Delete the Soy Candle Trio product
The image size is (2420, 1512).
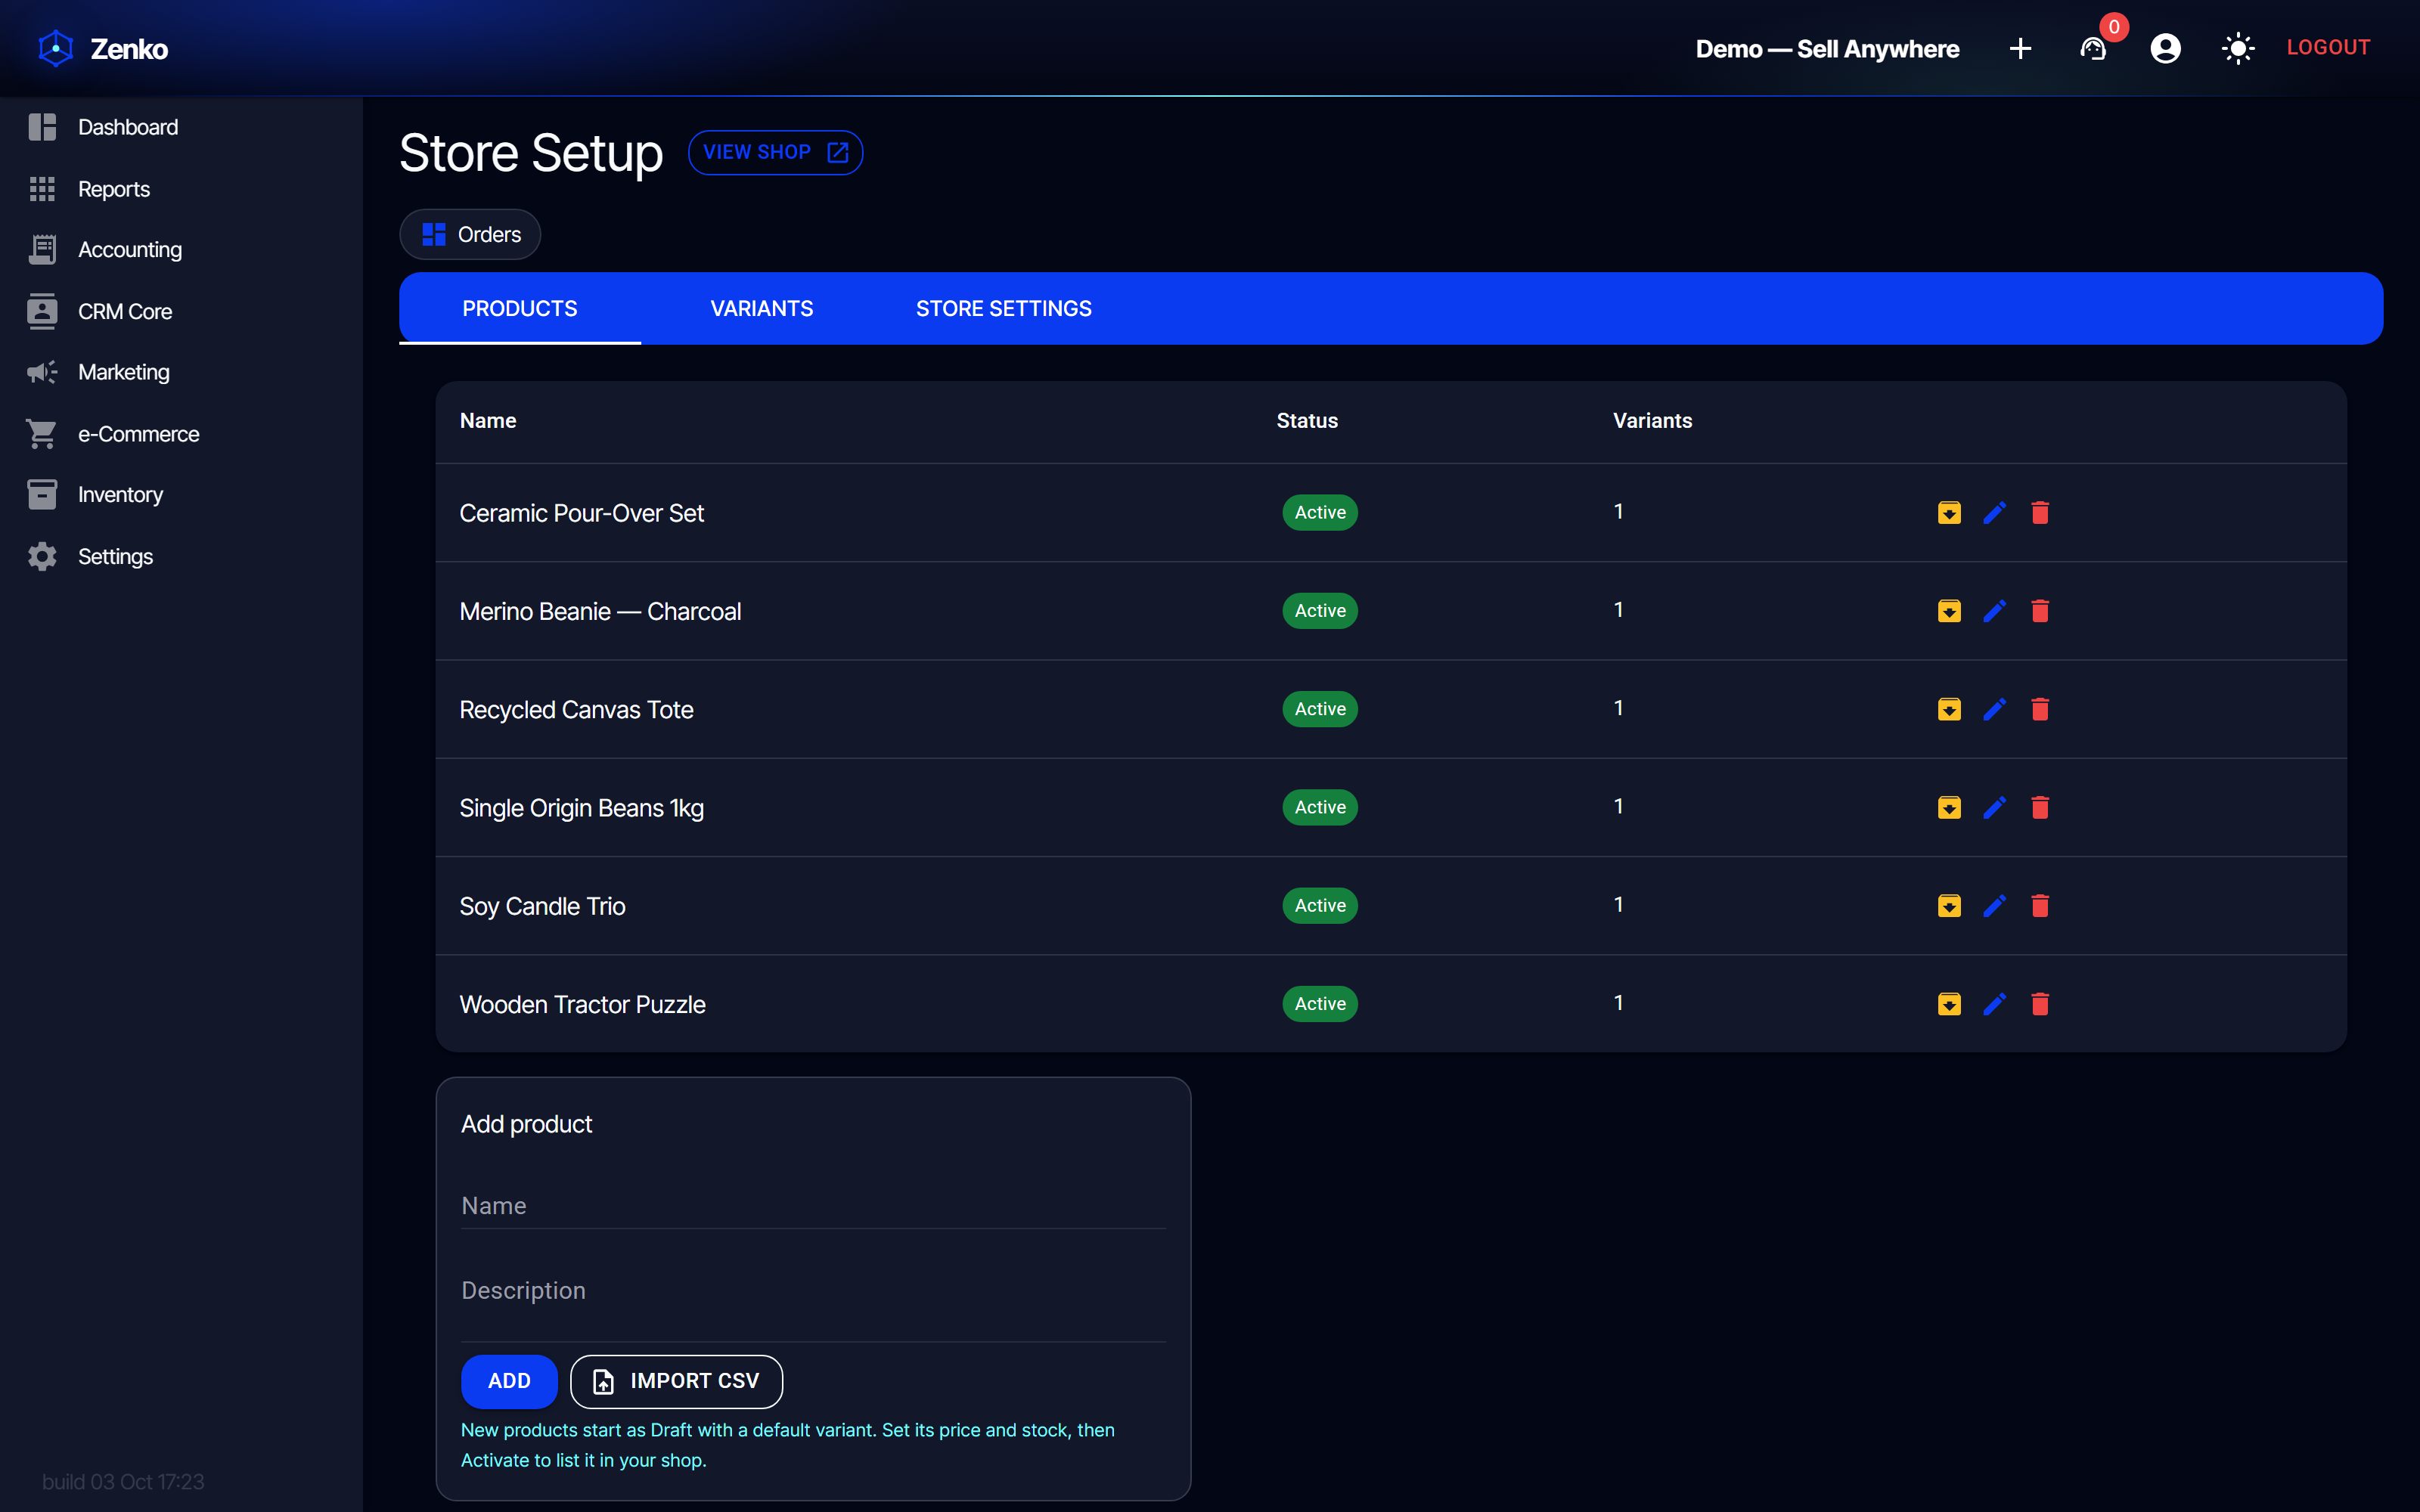(x=2040, y=906)
